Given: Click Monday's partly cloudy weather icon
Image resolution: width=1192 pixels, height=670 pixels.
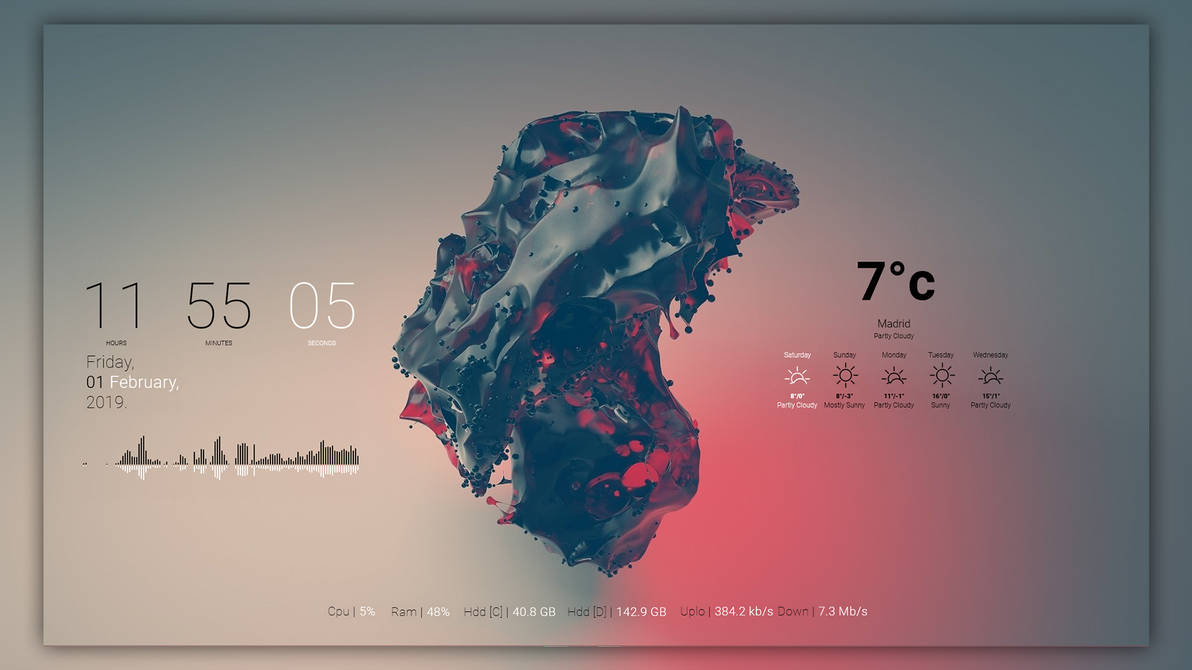Looking at the screenshot, I should point(894,376).
